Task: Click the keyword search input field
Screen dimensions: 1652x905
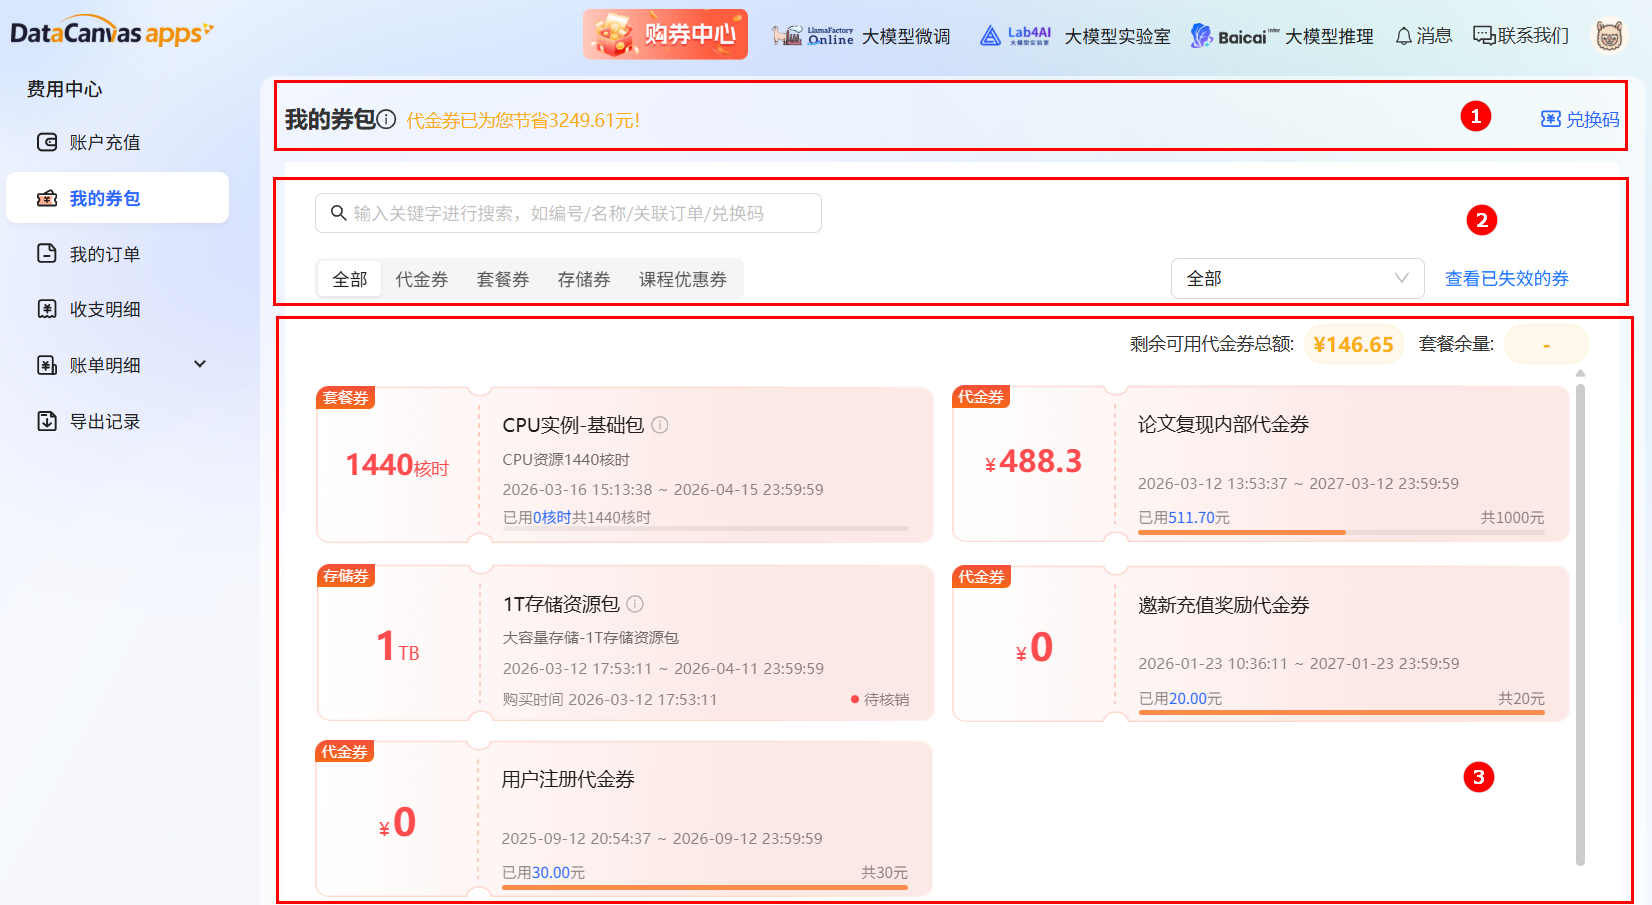Action: [x=568, y=212]
